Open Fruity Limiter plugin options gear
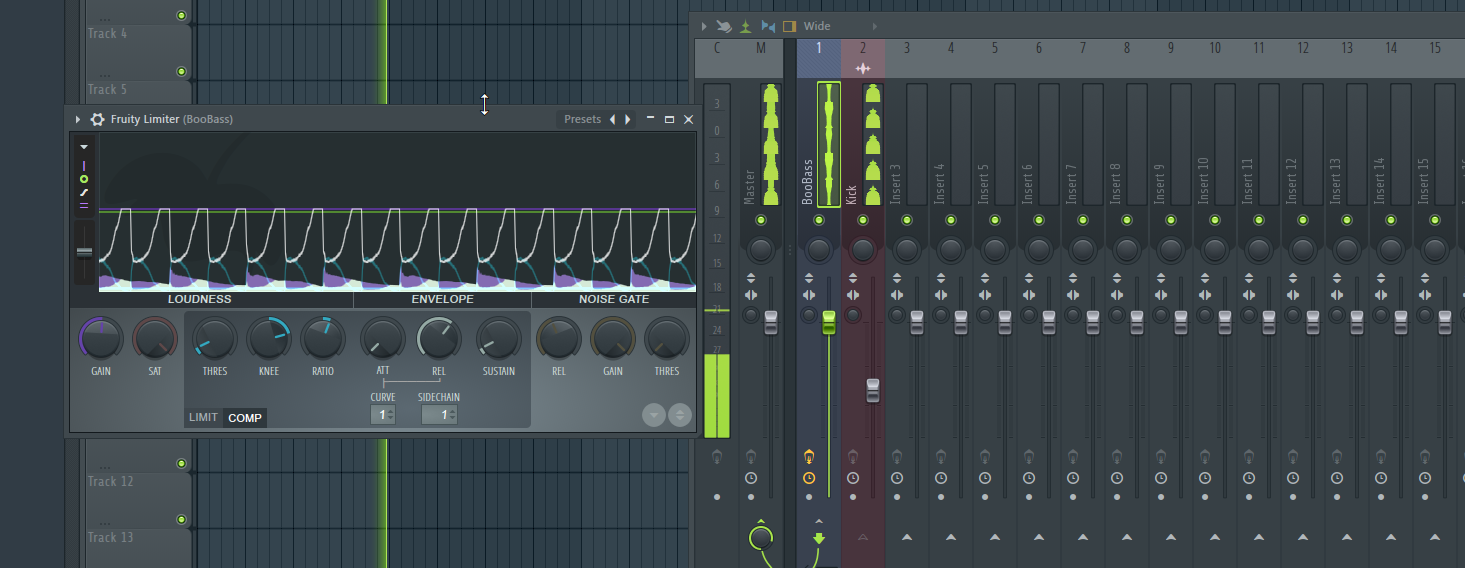The height and width of the screenshot is (568, 1465). coord(97,119)
